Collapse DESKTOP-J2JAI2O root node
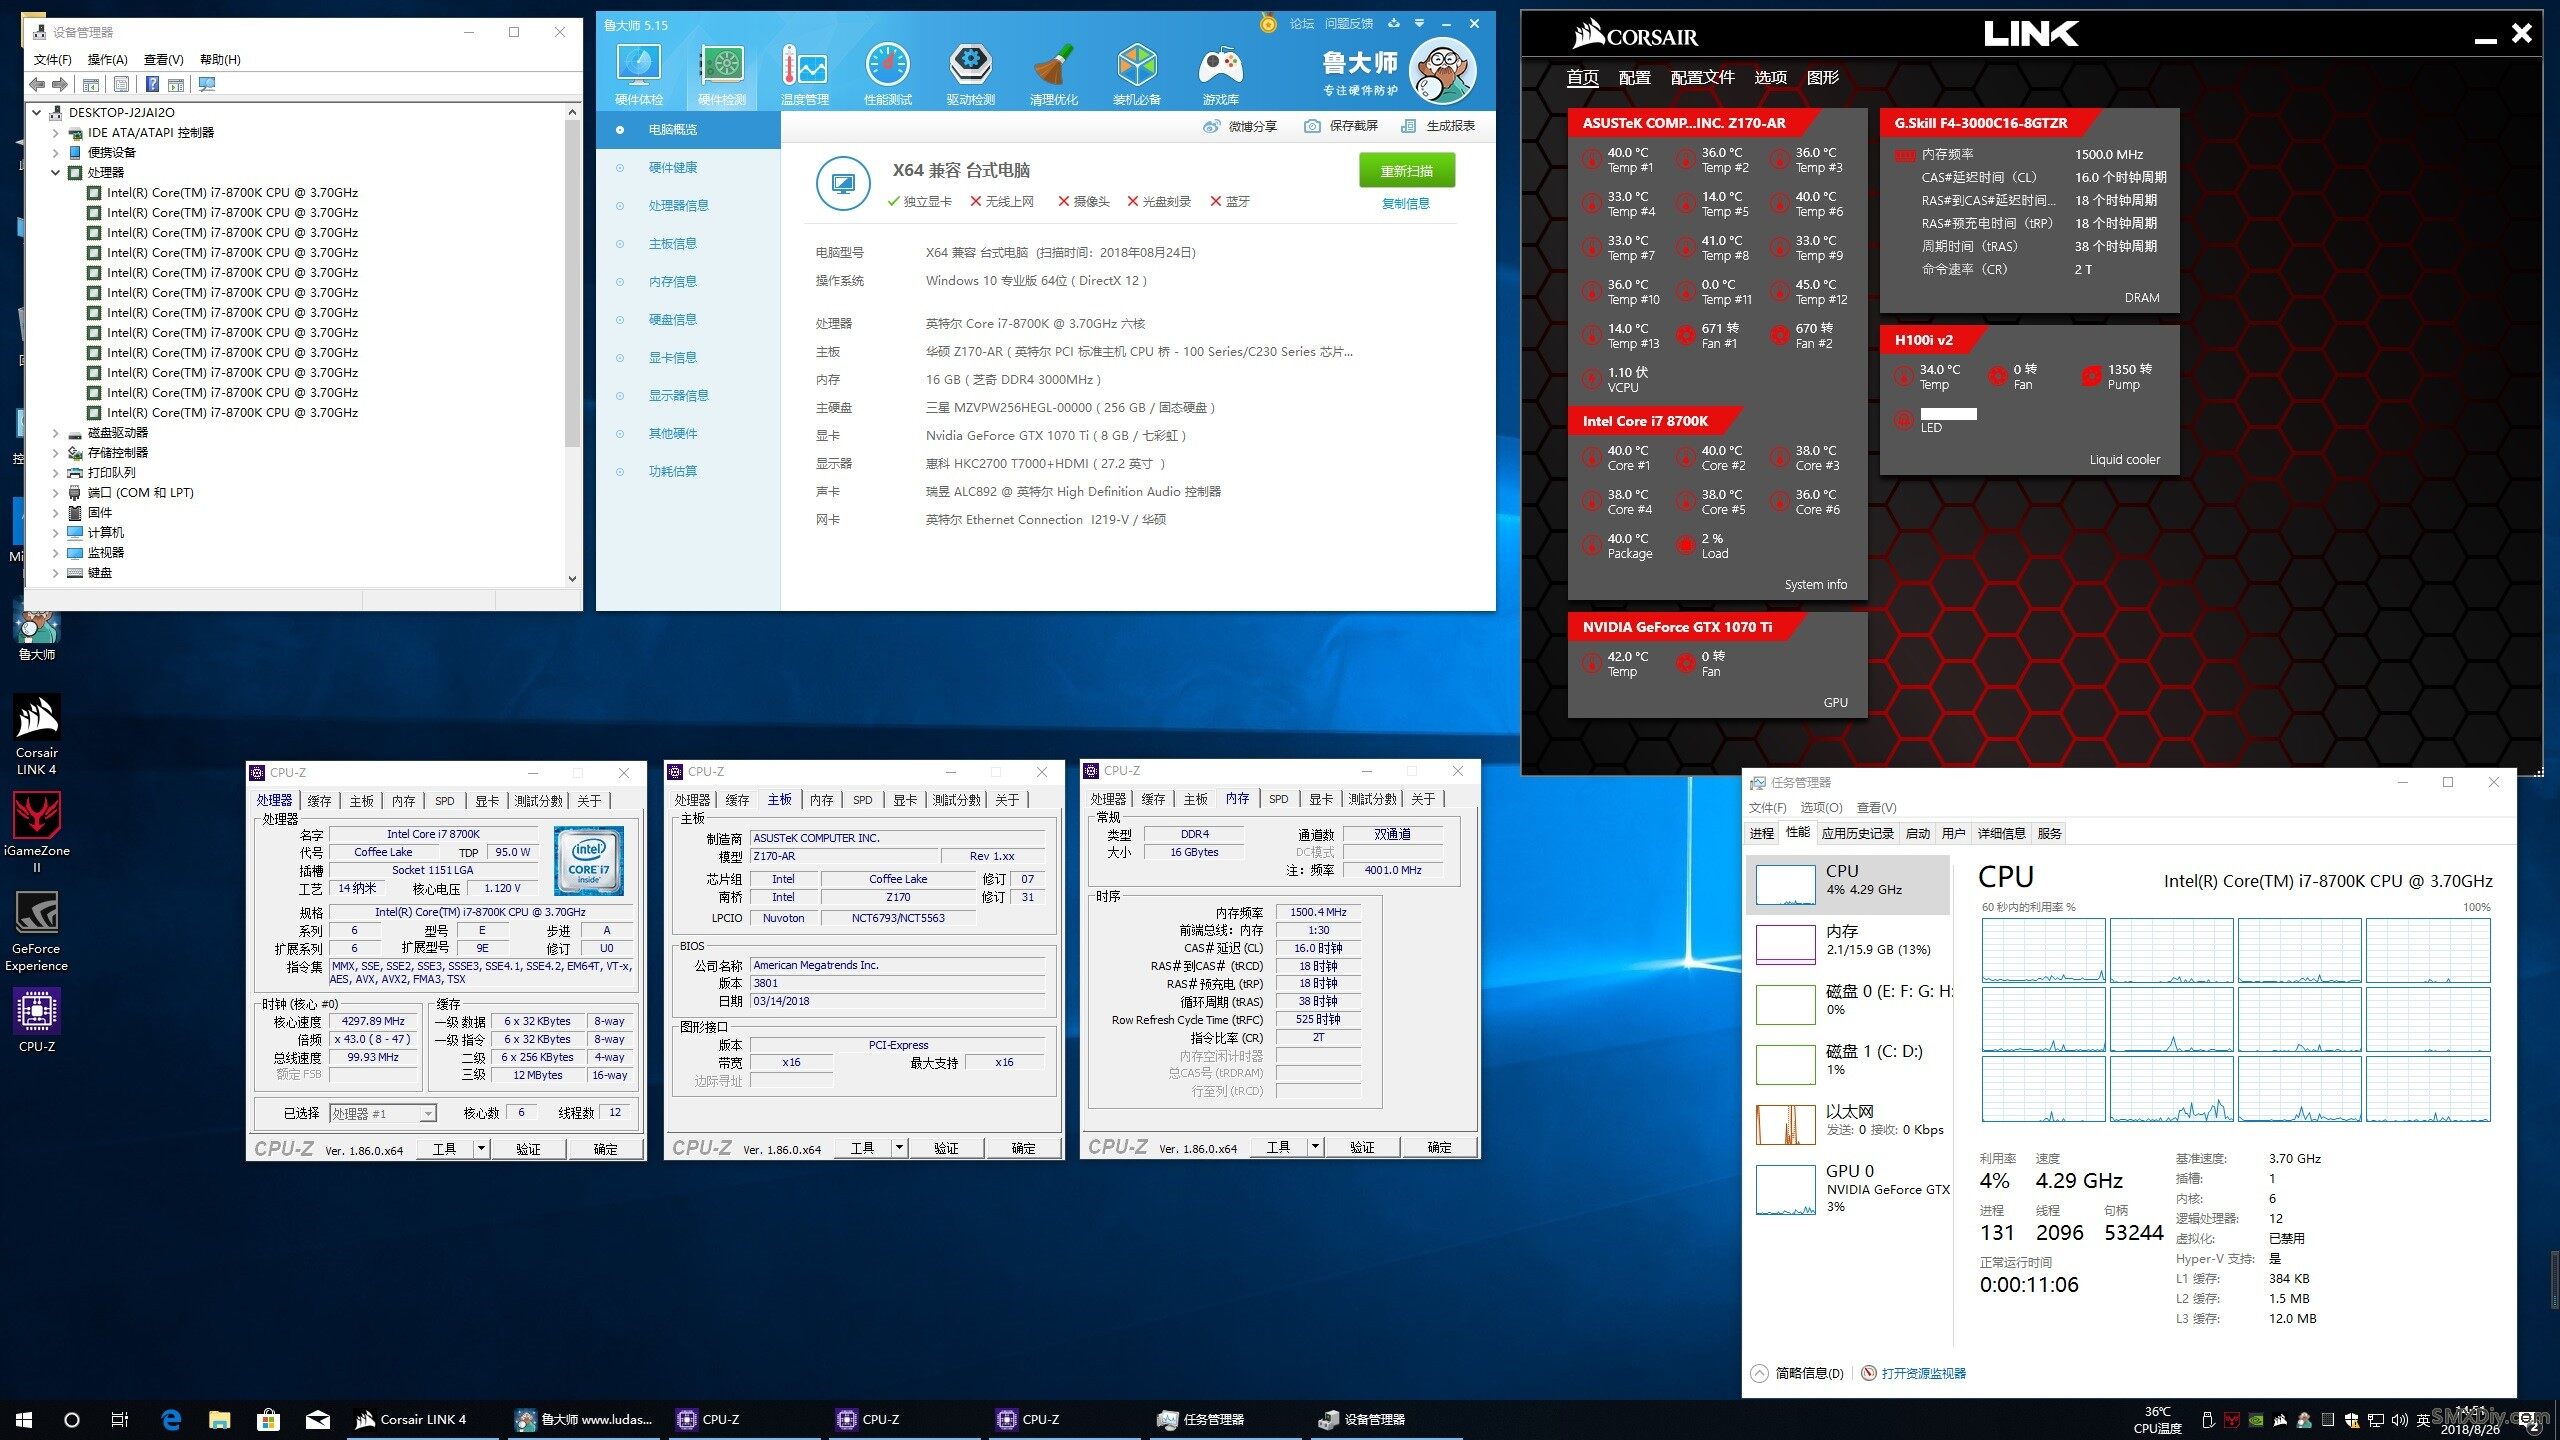Viewport: 2560px width, 1440px height. point(37,113)
